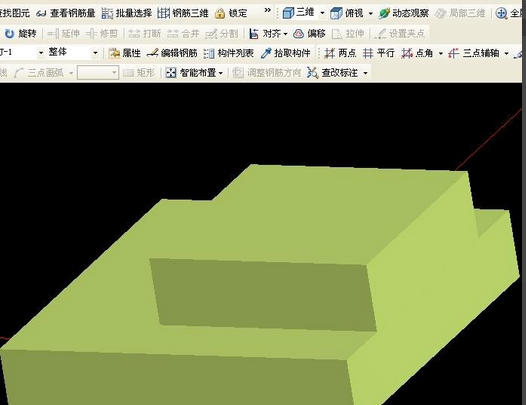Click the 合并 merge tool
526x405 pixels.
pyautogui.click(x=183, y=34)
